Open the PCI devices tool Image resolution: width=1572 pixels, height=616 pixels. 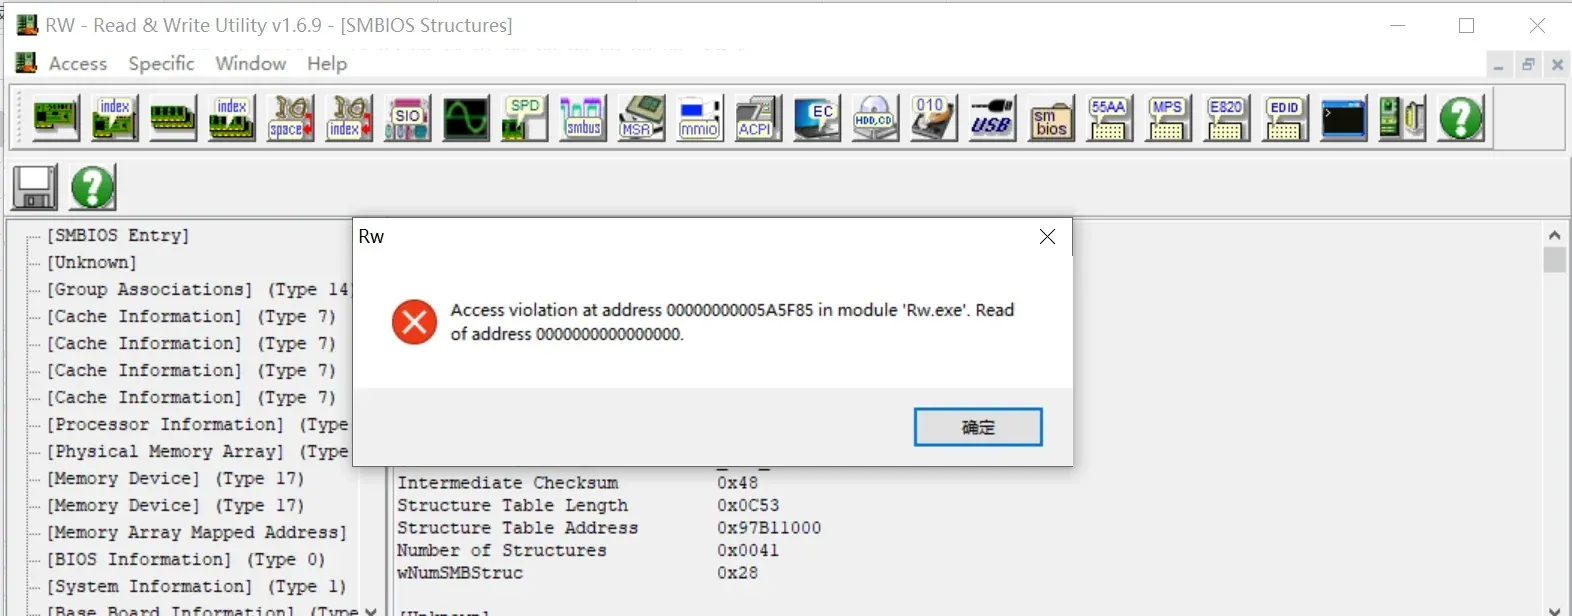tap(56, 118)
